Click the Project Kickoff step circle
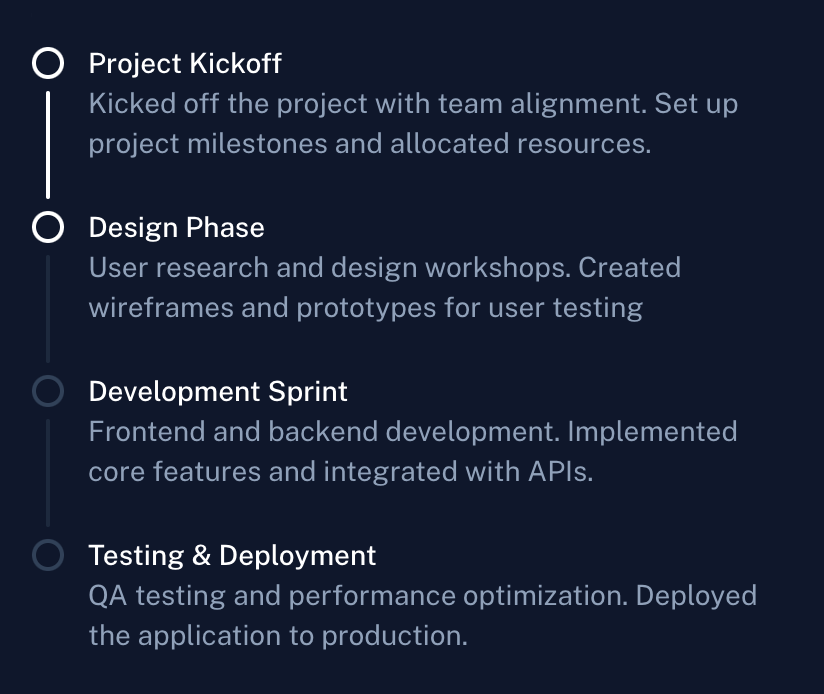Viewport: 824px width, 694px height. (x=48, y=63)
